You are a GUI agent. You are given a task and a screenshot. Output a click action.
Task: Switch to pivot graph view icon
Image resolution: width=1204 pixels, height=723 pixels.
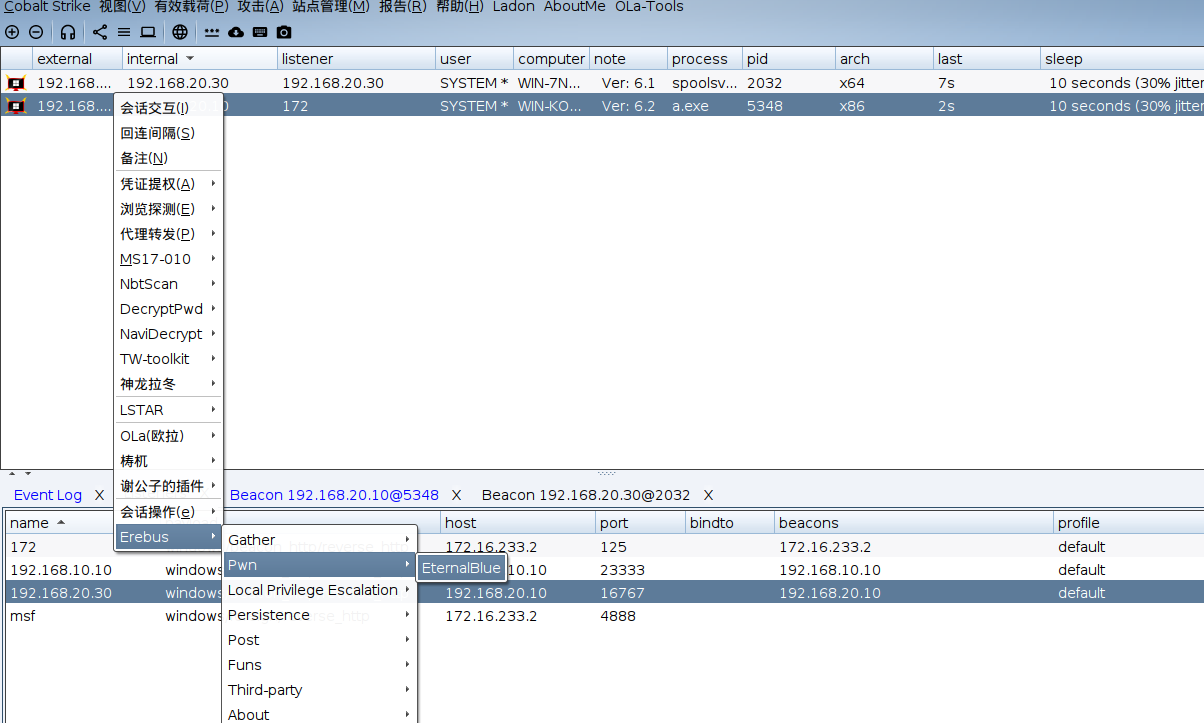(100, 32)
